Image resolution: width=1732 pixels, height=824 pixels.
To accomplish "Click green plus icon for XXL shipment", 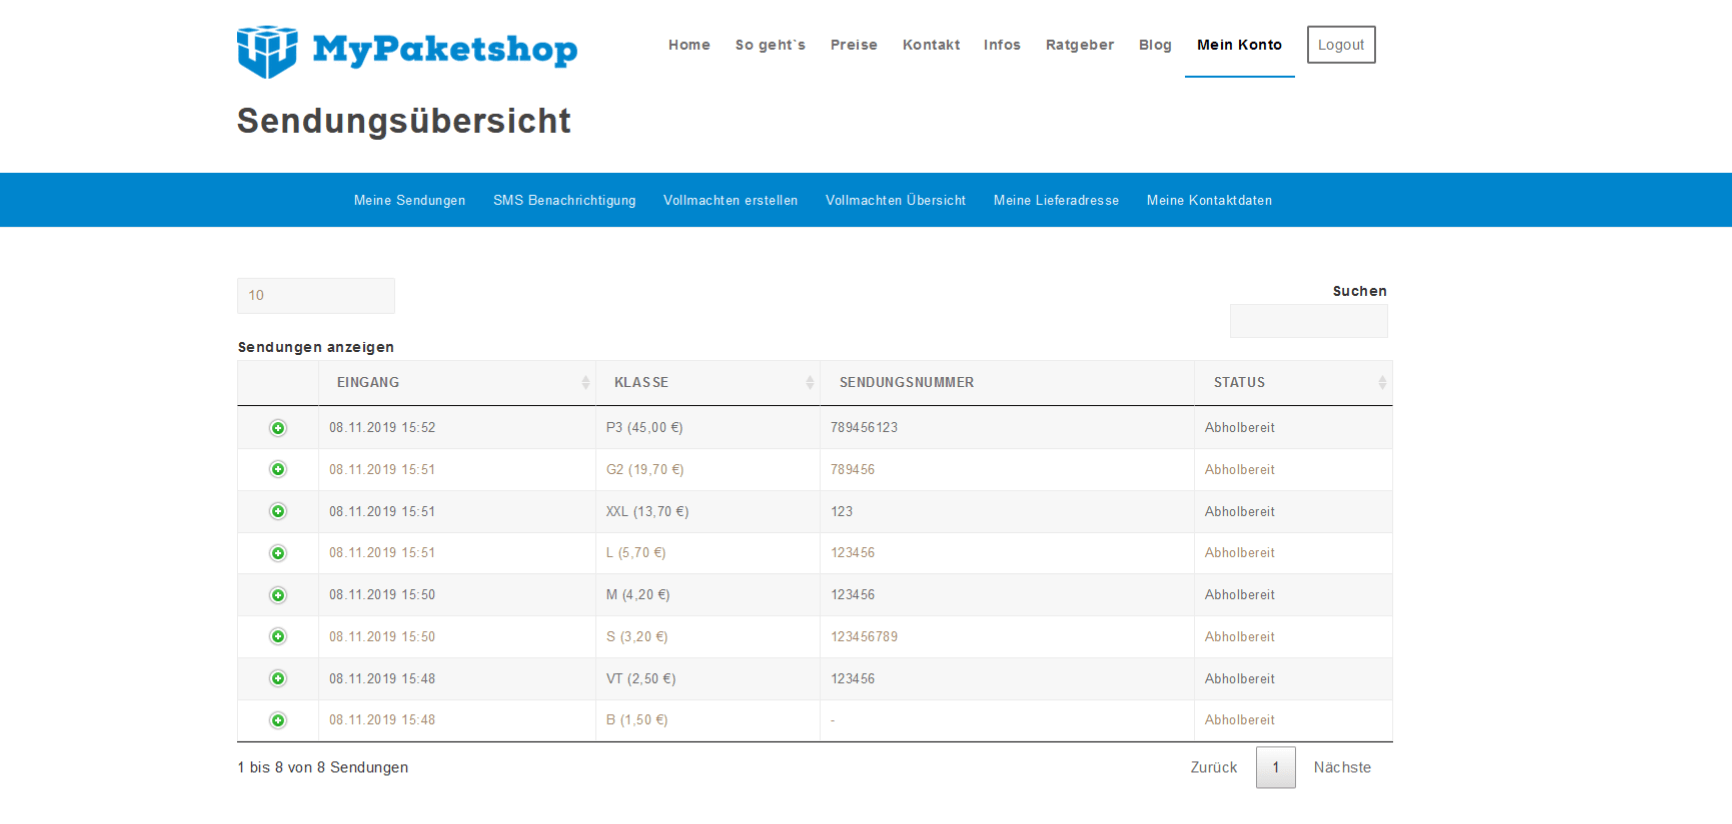I will pos(278,512).
